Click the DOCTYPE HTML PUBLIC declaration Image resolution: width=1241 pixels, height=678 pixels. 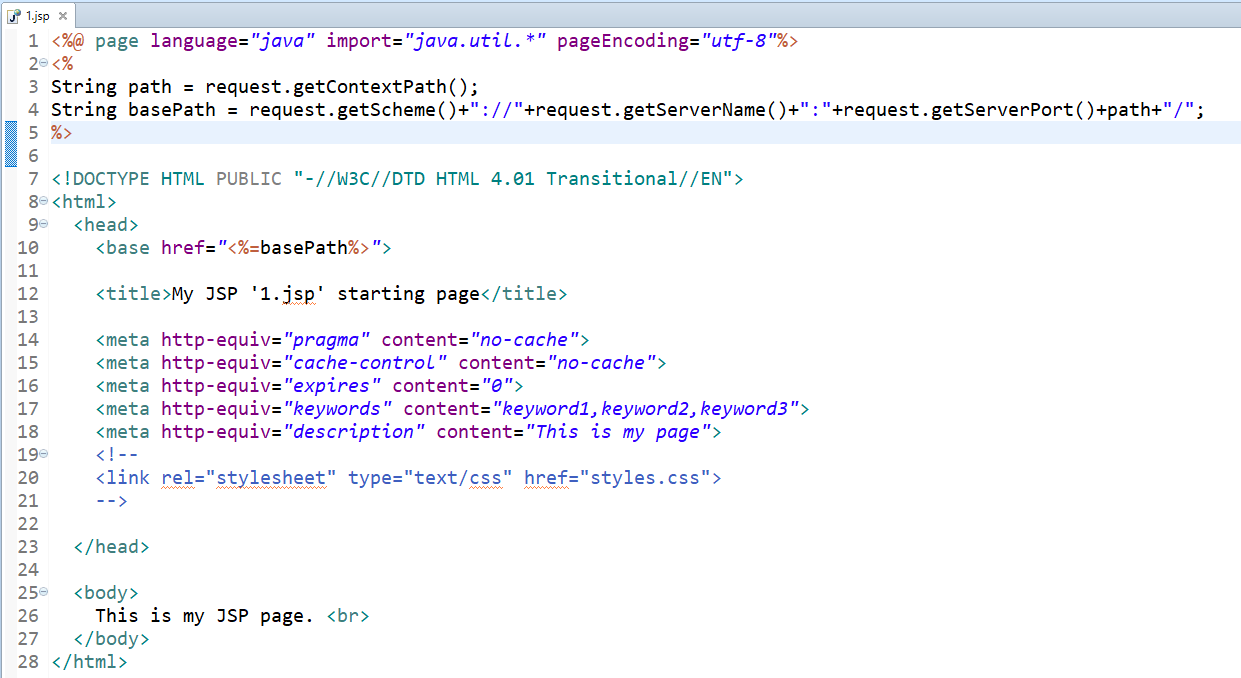point(398,179)
